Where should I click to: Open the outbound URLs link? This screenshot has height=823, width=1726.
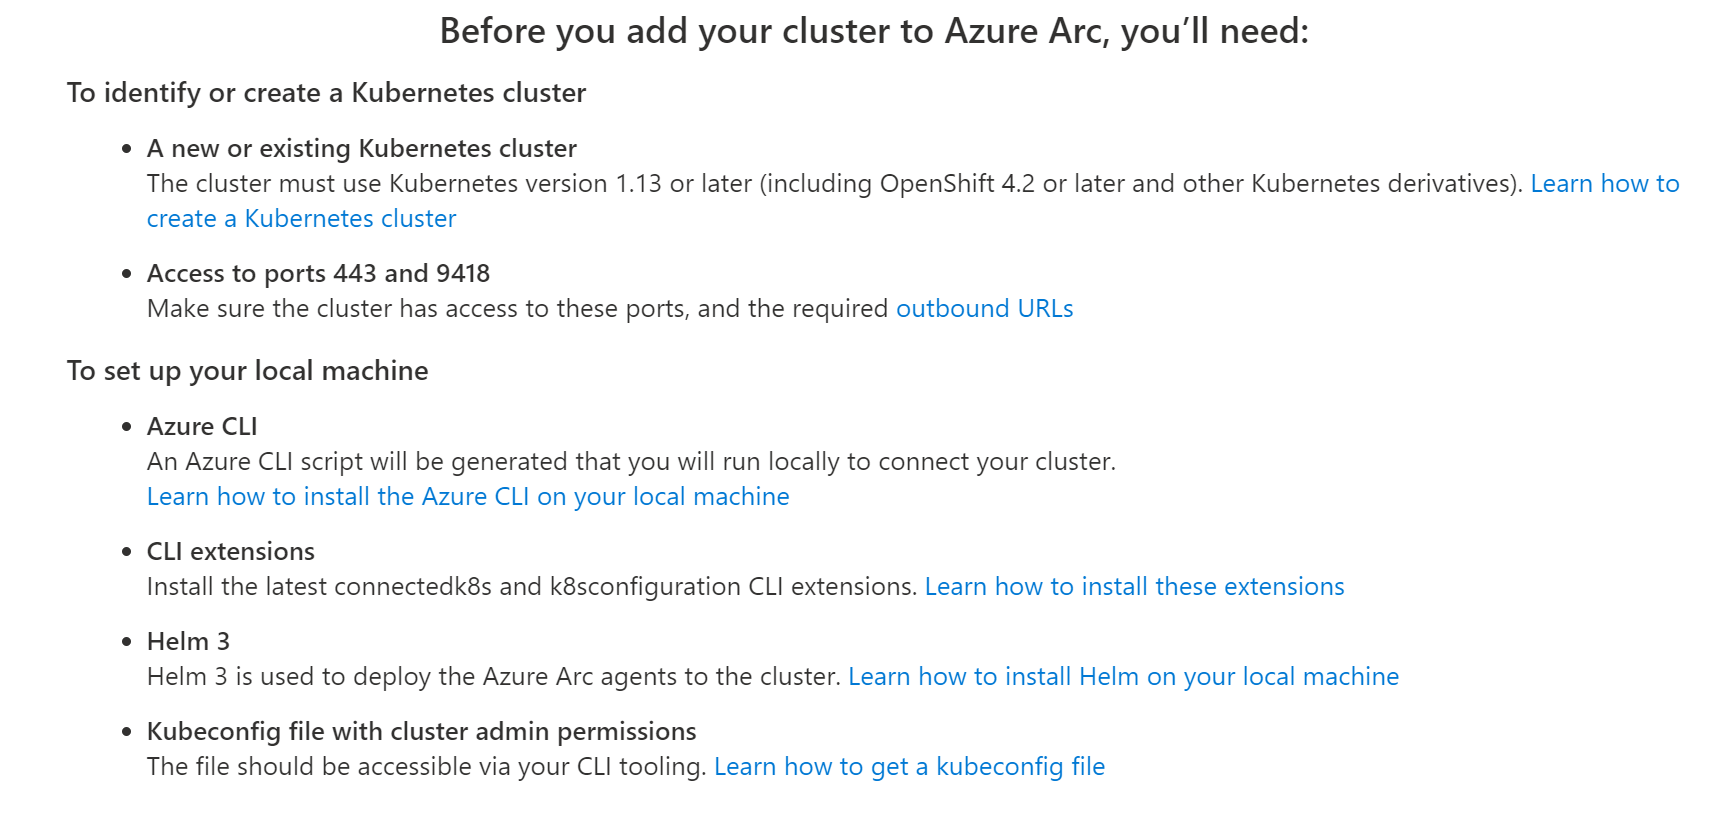point(984,308)
